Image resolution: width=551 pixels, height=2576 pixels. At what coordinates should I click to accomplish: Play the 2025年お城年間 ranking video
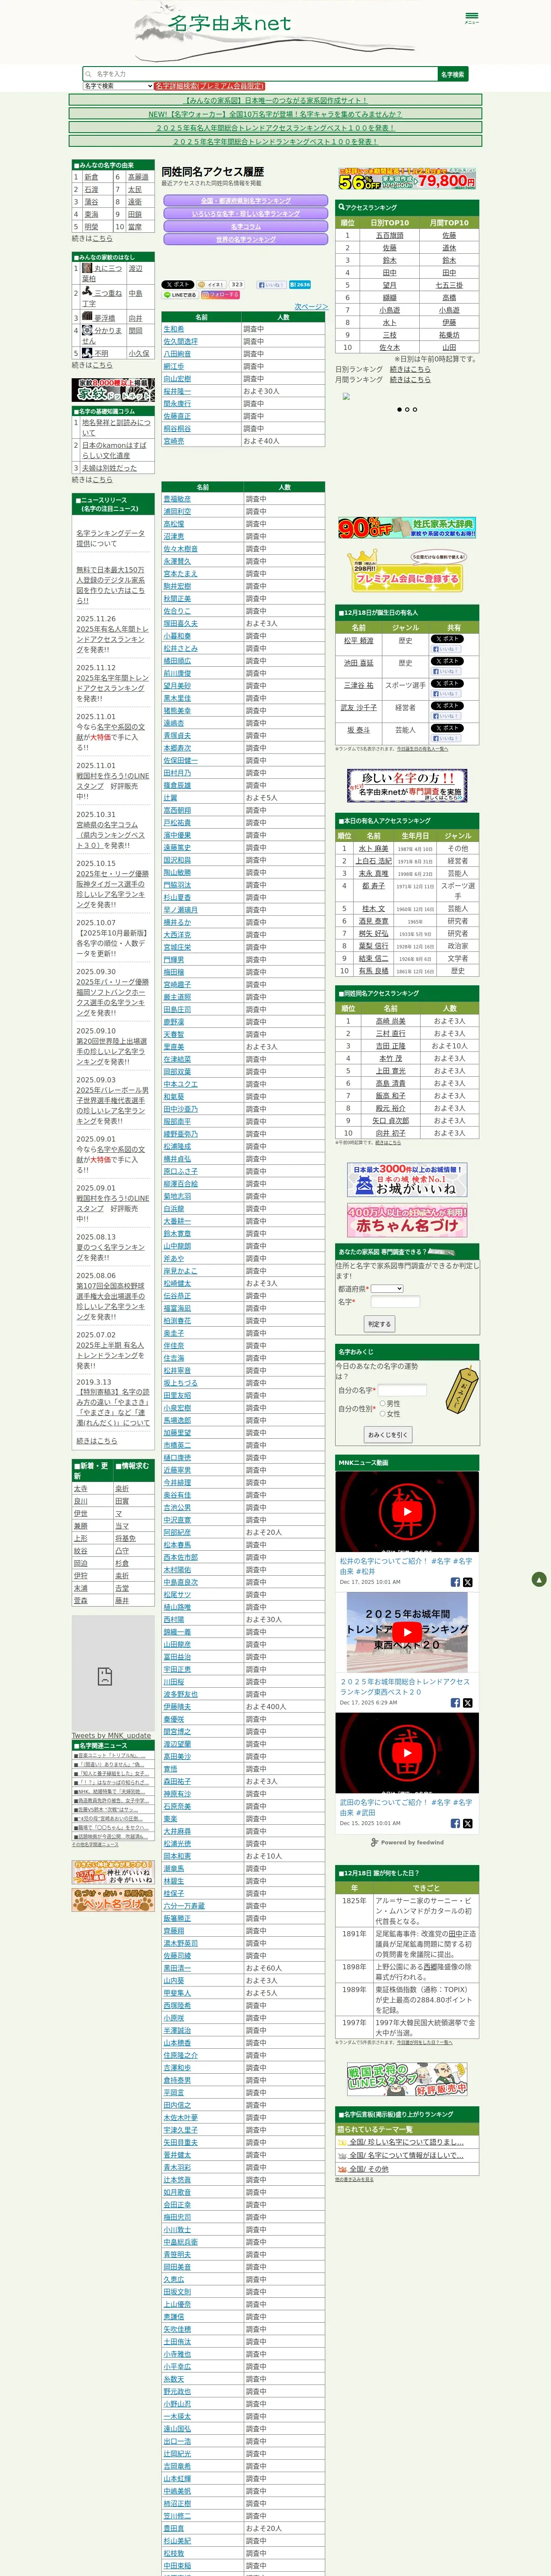(407, 1632)
